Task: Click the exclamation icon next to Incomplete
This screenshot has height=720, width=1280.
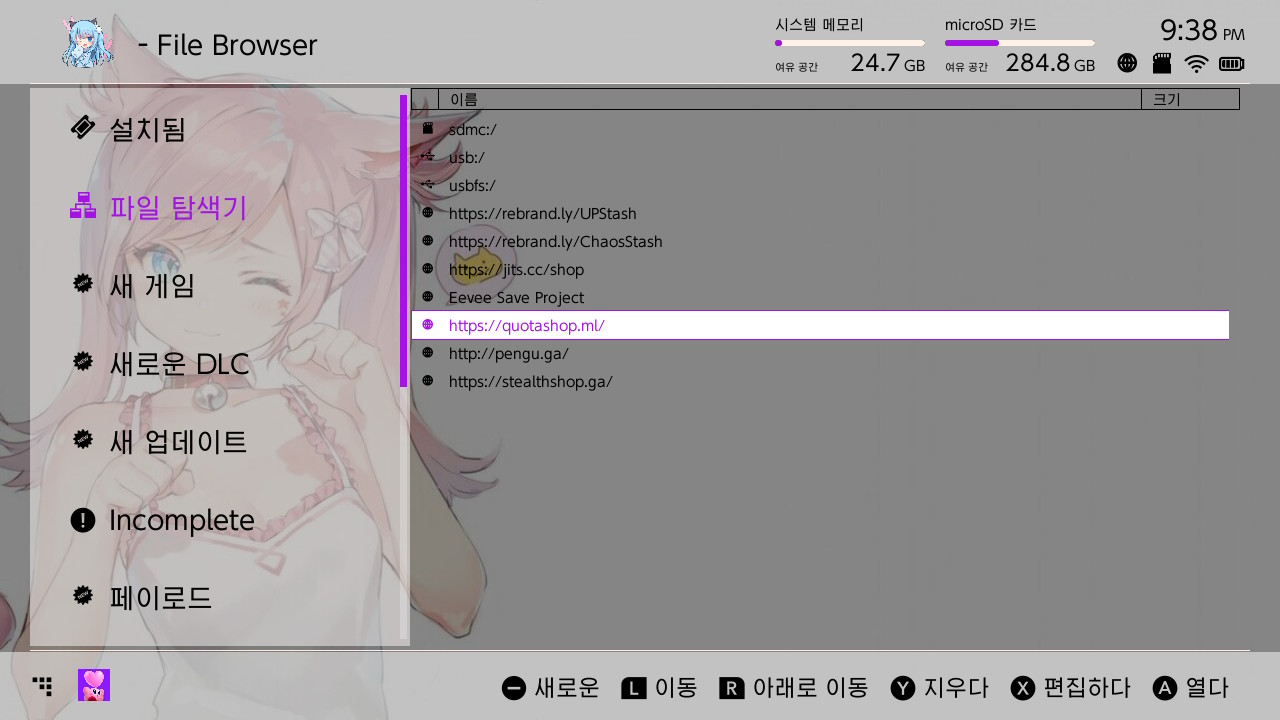Action: pos(83,520)
